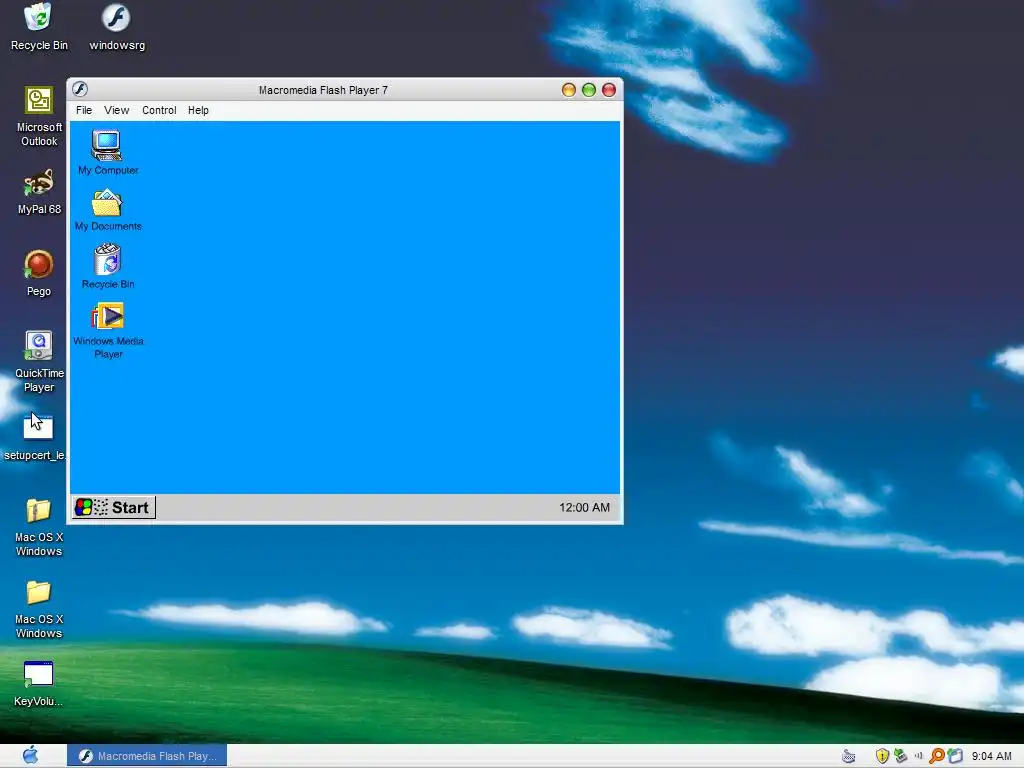This screenshot has width=1024, height=768.
Task: Open the Control menu
Action: [x=159, y=110]
